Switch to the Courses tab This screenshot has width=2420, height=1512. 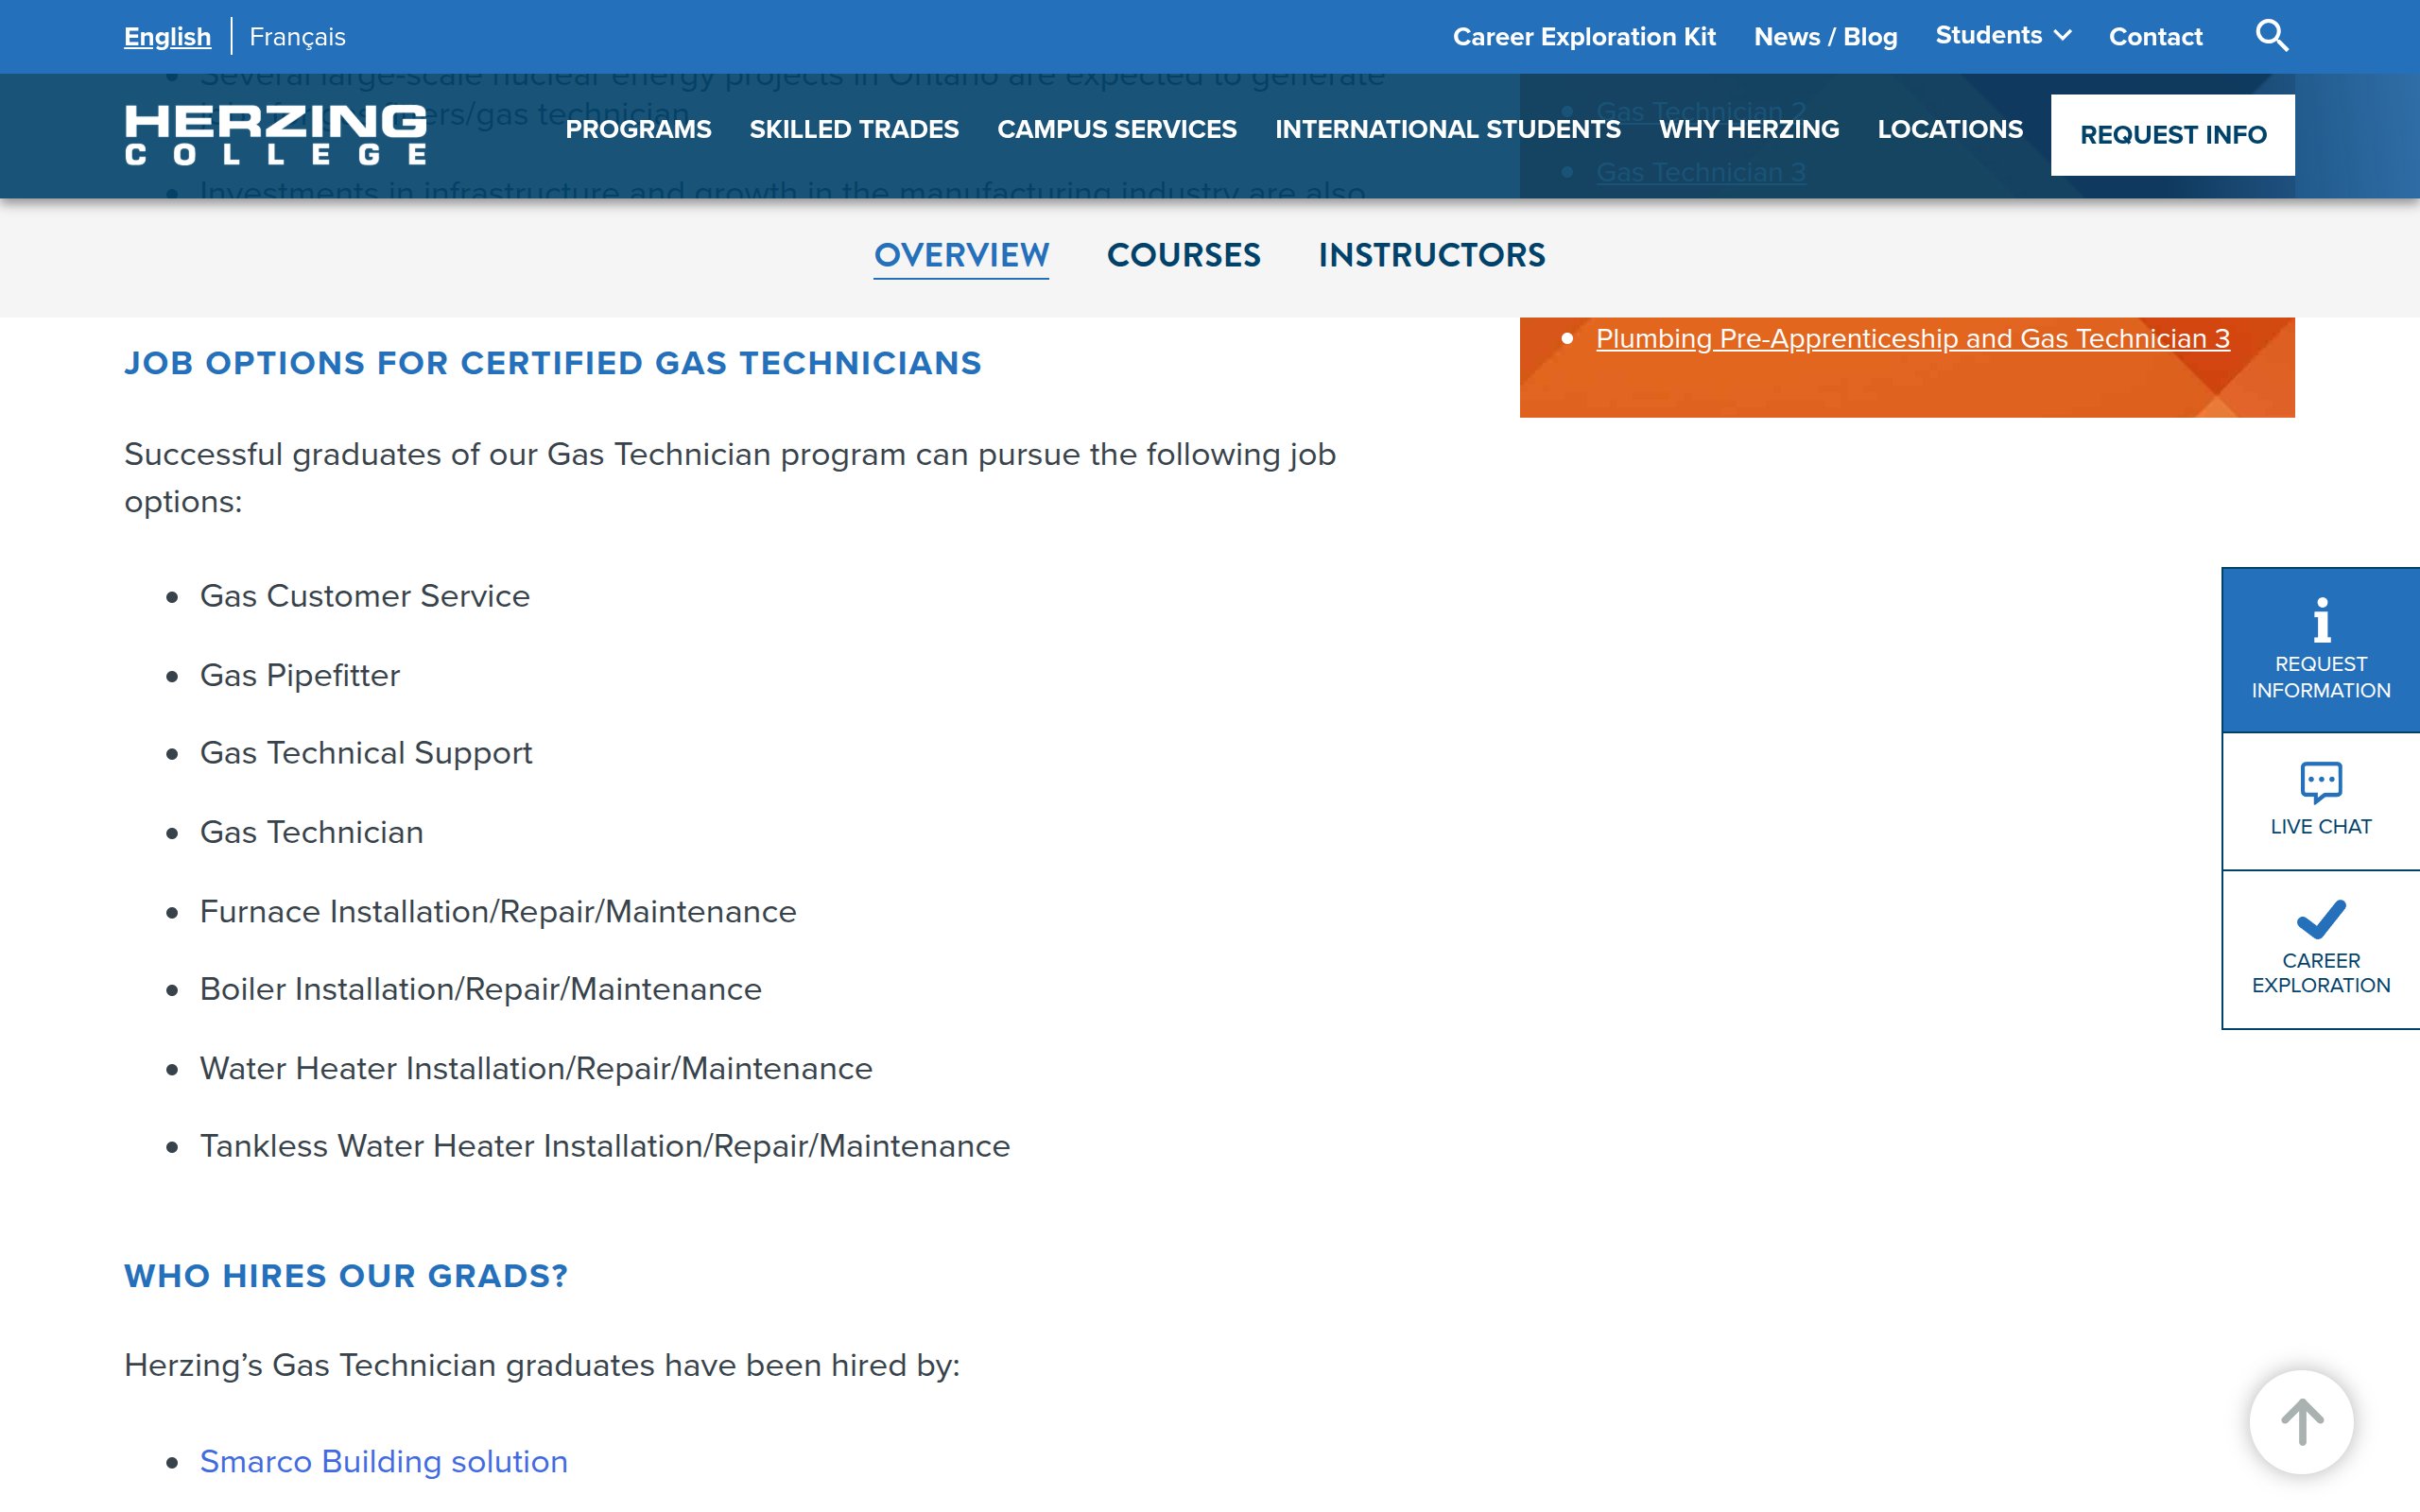(1183, 255)
